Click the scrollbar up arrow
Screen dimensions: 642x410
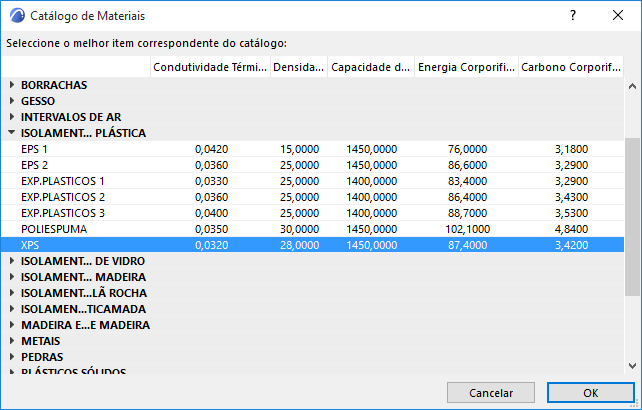(632, 86)
